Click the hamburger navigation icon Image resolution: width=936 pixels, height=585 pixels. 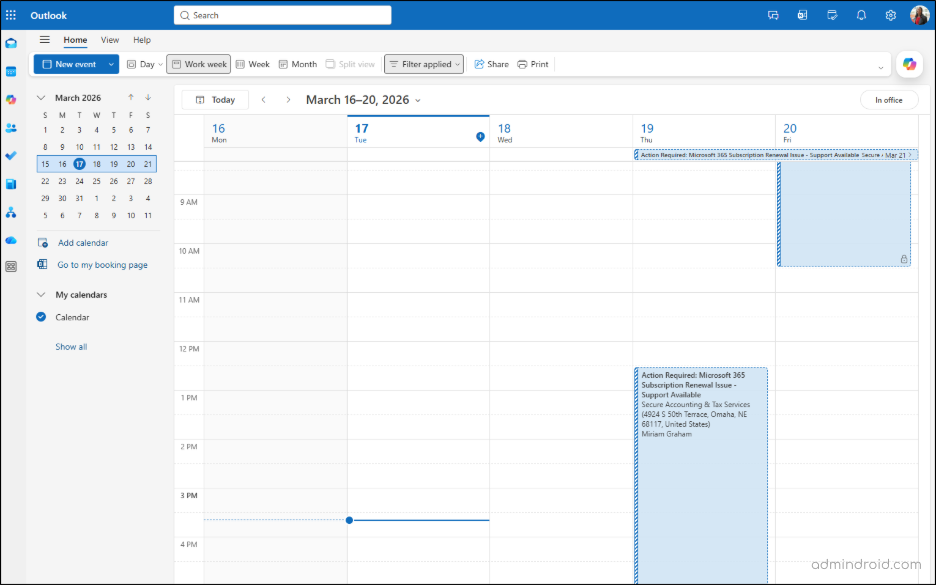(x=44, y=40)
